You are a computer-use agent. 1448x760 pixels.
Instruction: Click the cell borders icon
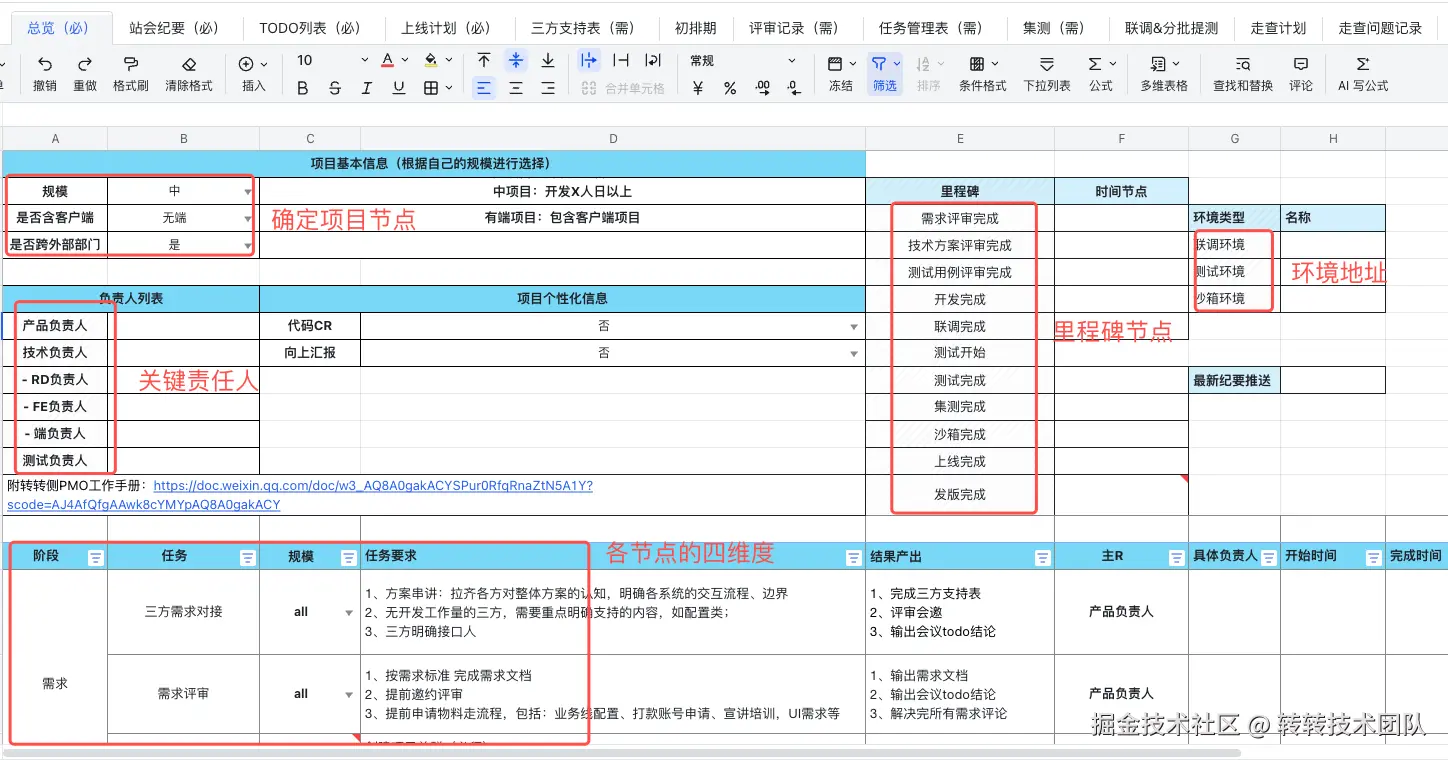(x=431, y=88)
